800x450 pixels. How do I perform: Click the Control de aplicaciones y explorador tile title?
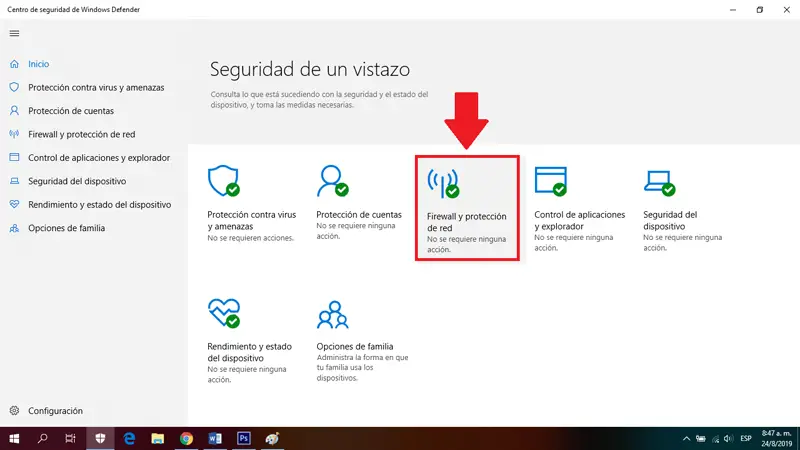[x=580, y=220]
